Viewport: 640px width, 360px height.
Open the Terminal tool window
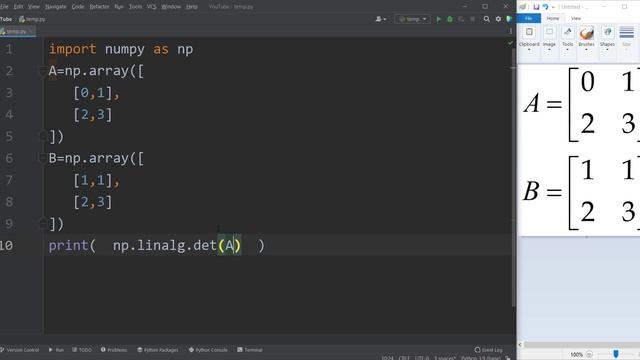250,350
